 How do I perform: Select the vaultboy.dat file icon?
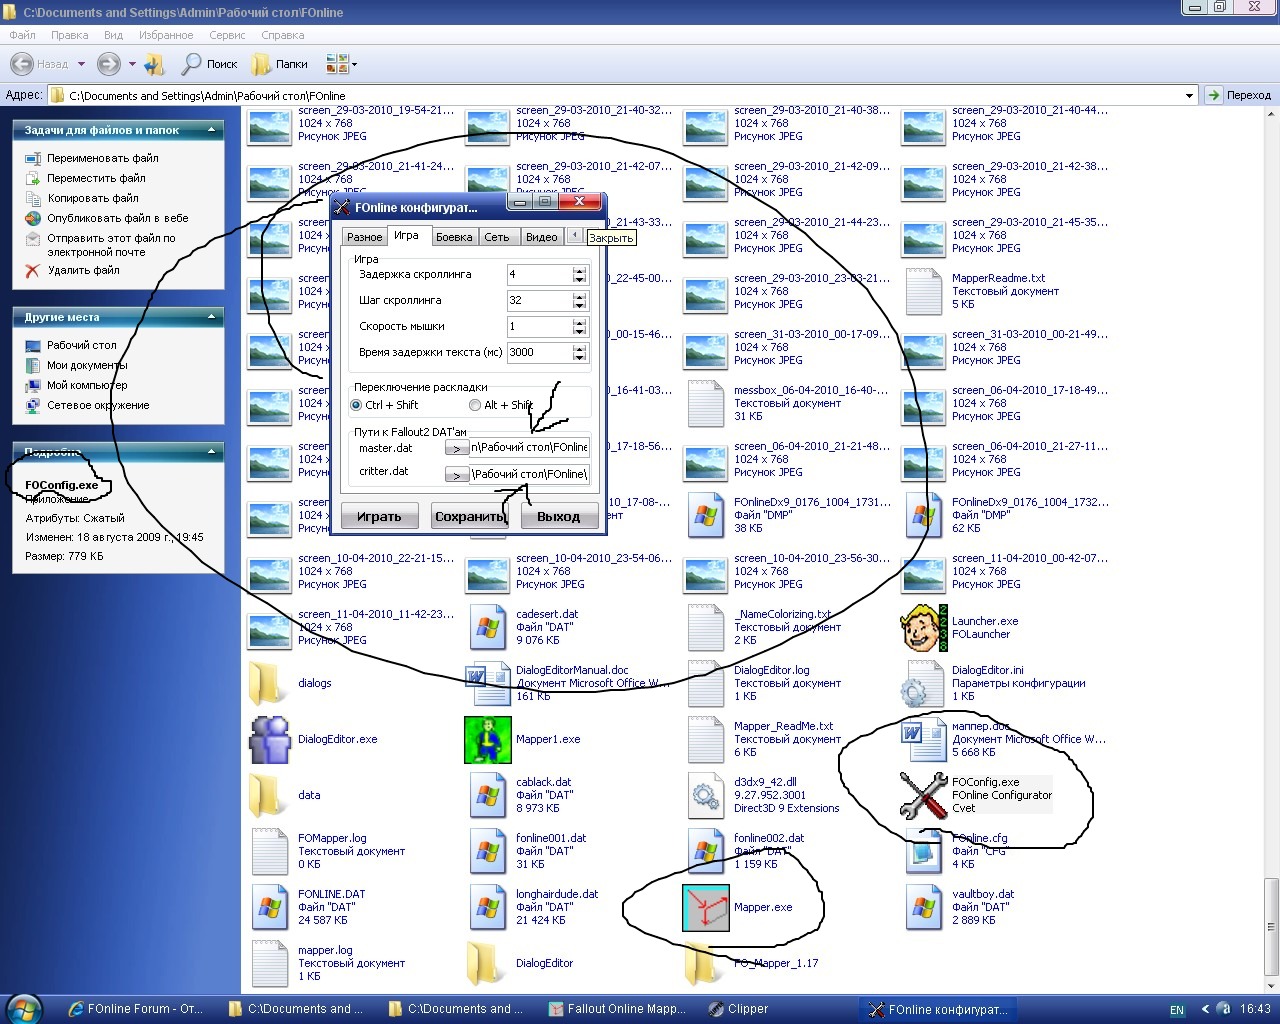click(x=923, y=907)
